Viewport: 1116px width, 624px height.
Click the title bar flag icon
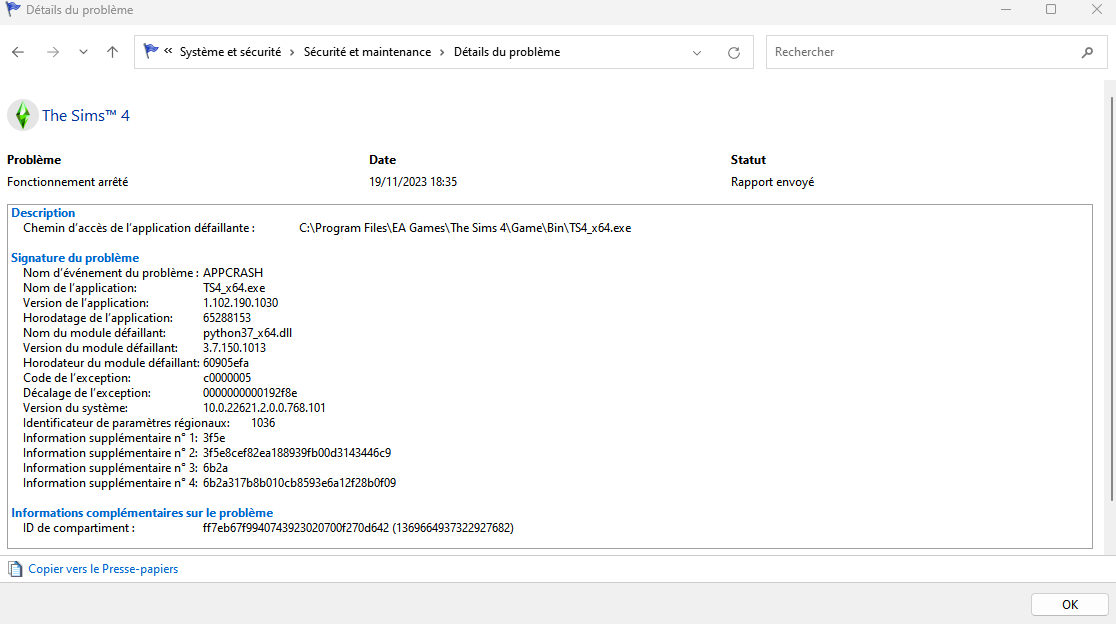tap(13, 9)
